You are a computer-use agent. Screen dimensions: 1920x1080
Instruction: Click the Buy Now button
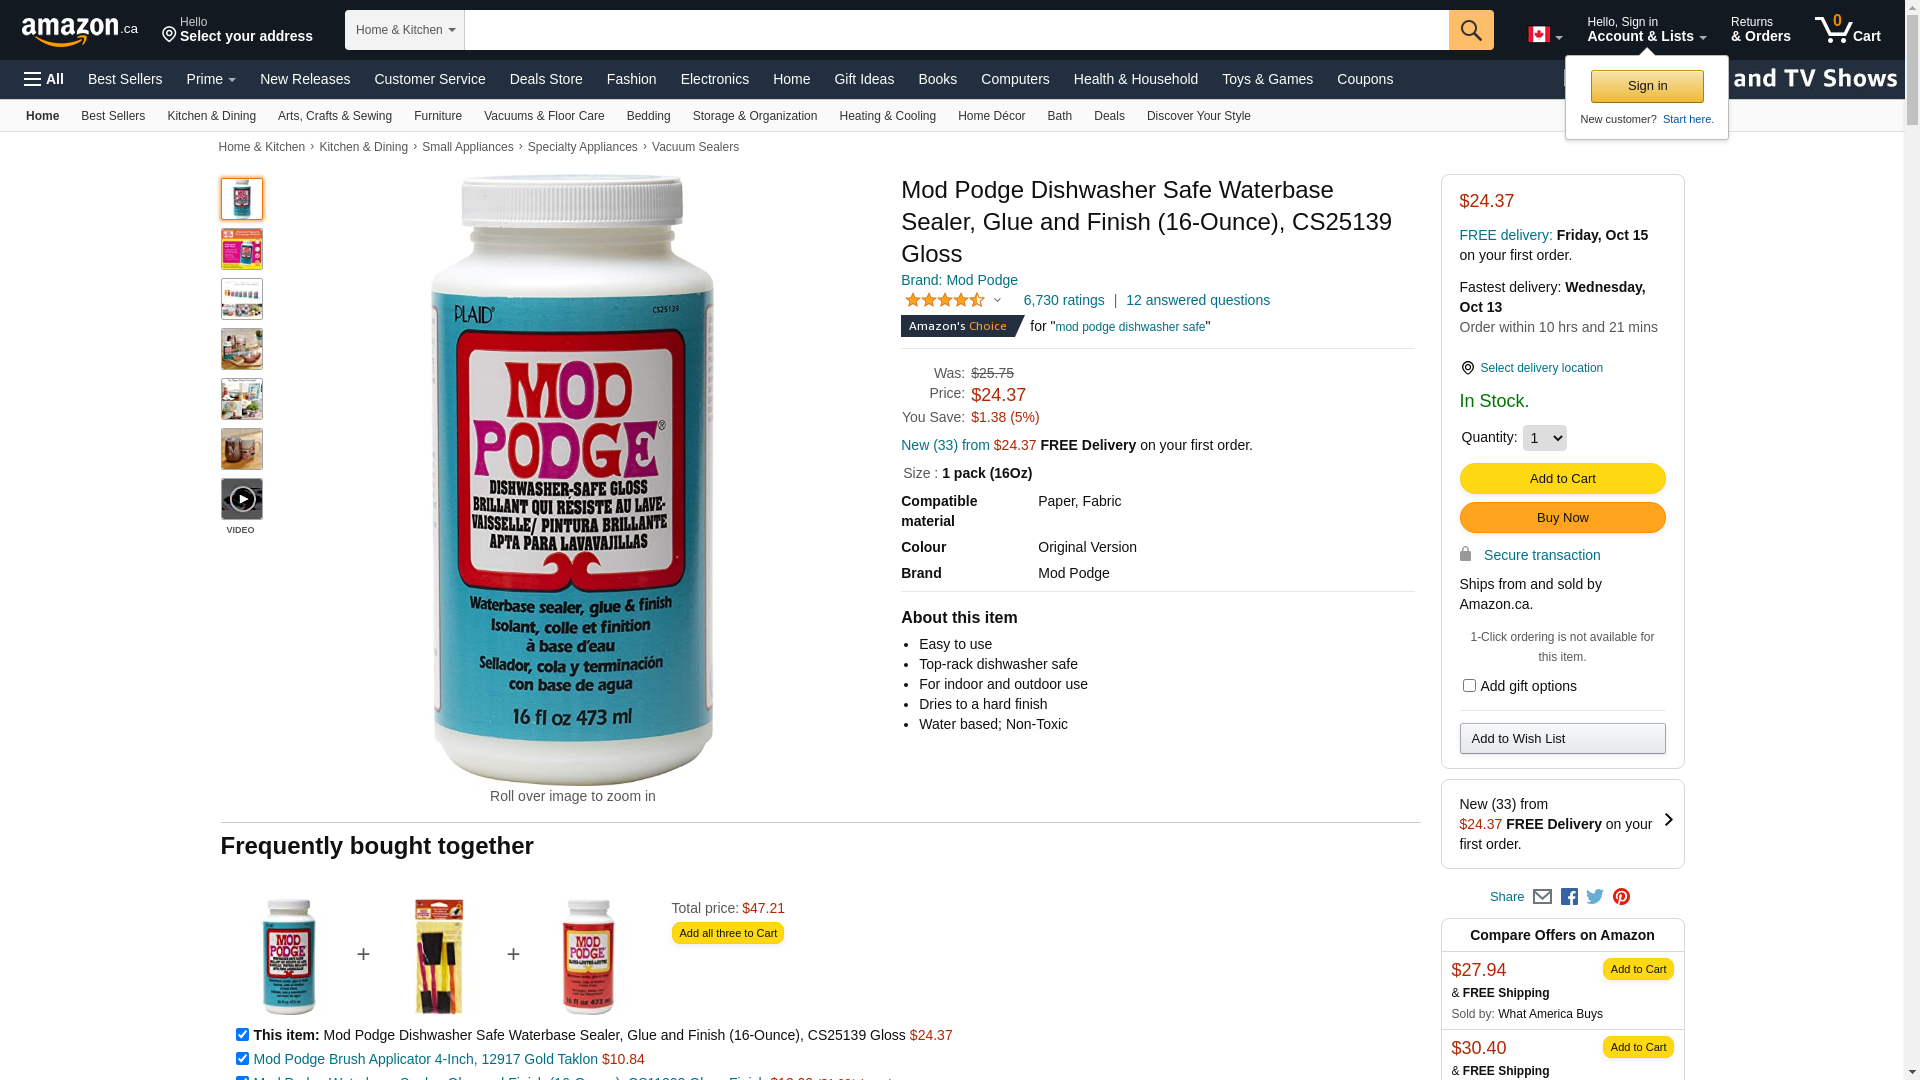point(1562,518)
